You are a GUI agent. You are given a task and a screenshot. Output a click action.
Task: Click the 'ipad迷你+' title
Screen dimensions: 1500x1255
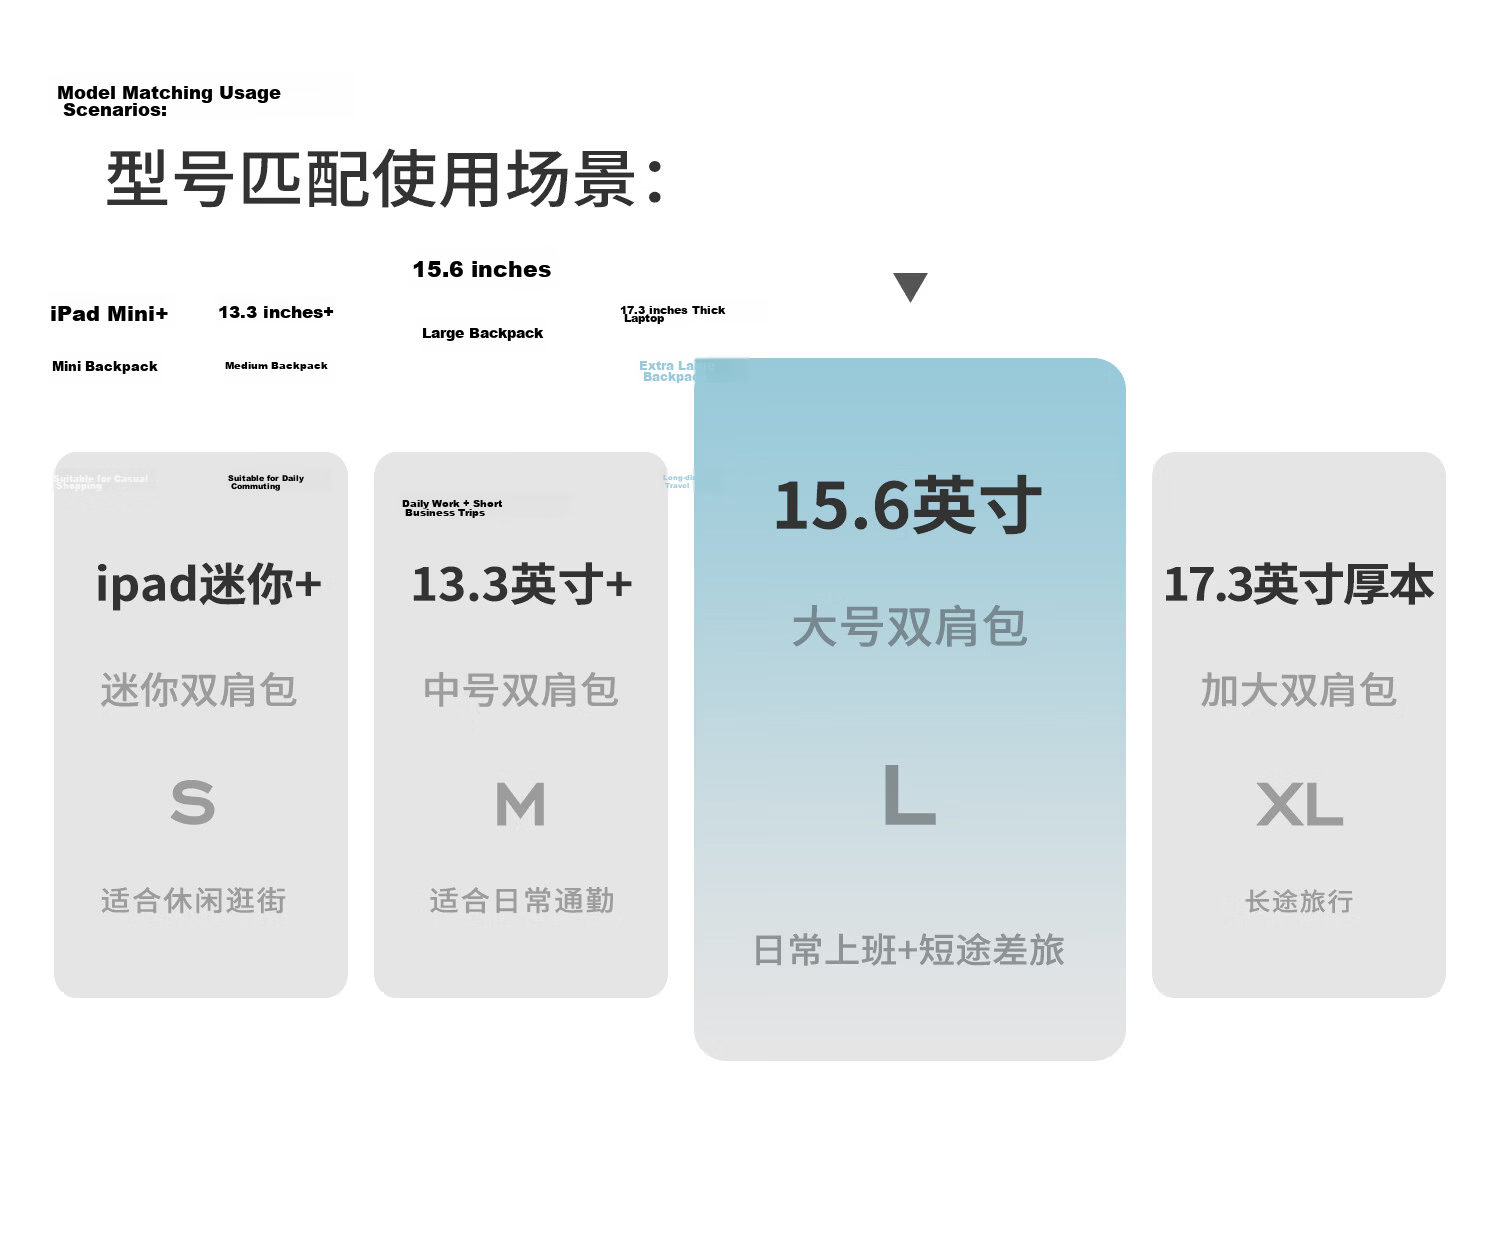tap(208, 583)
